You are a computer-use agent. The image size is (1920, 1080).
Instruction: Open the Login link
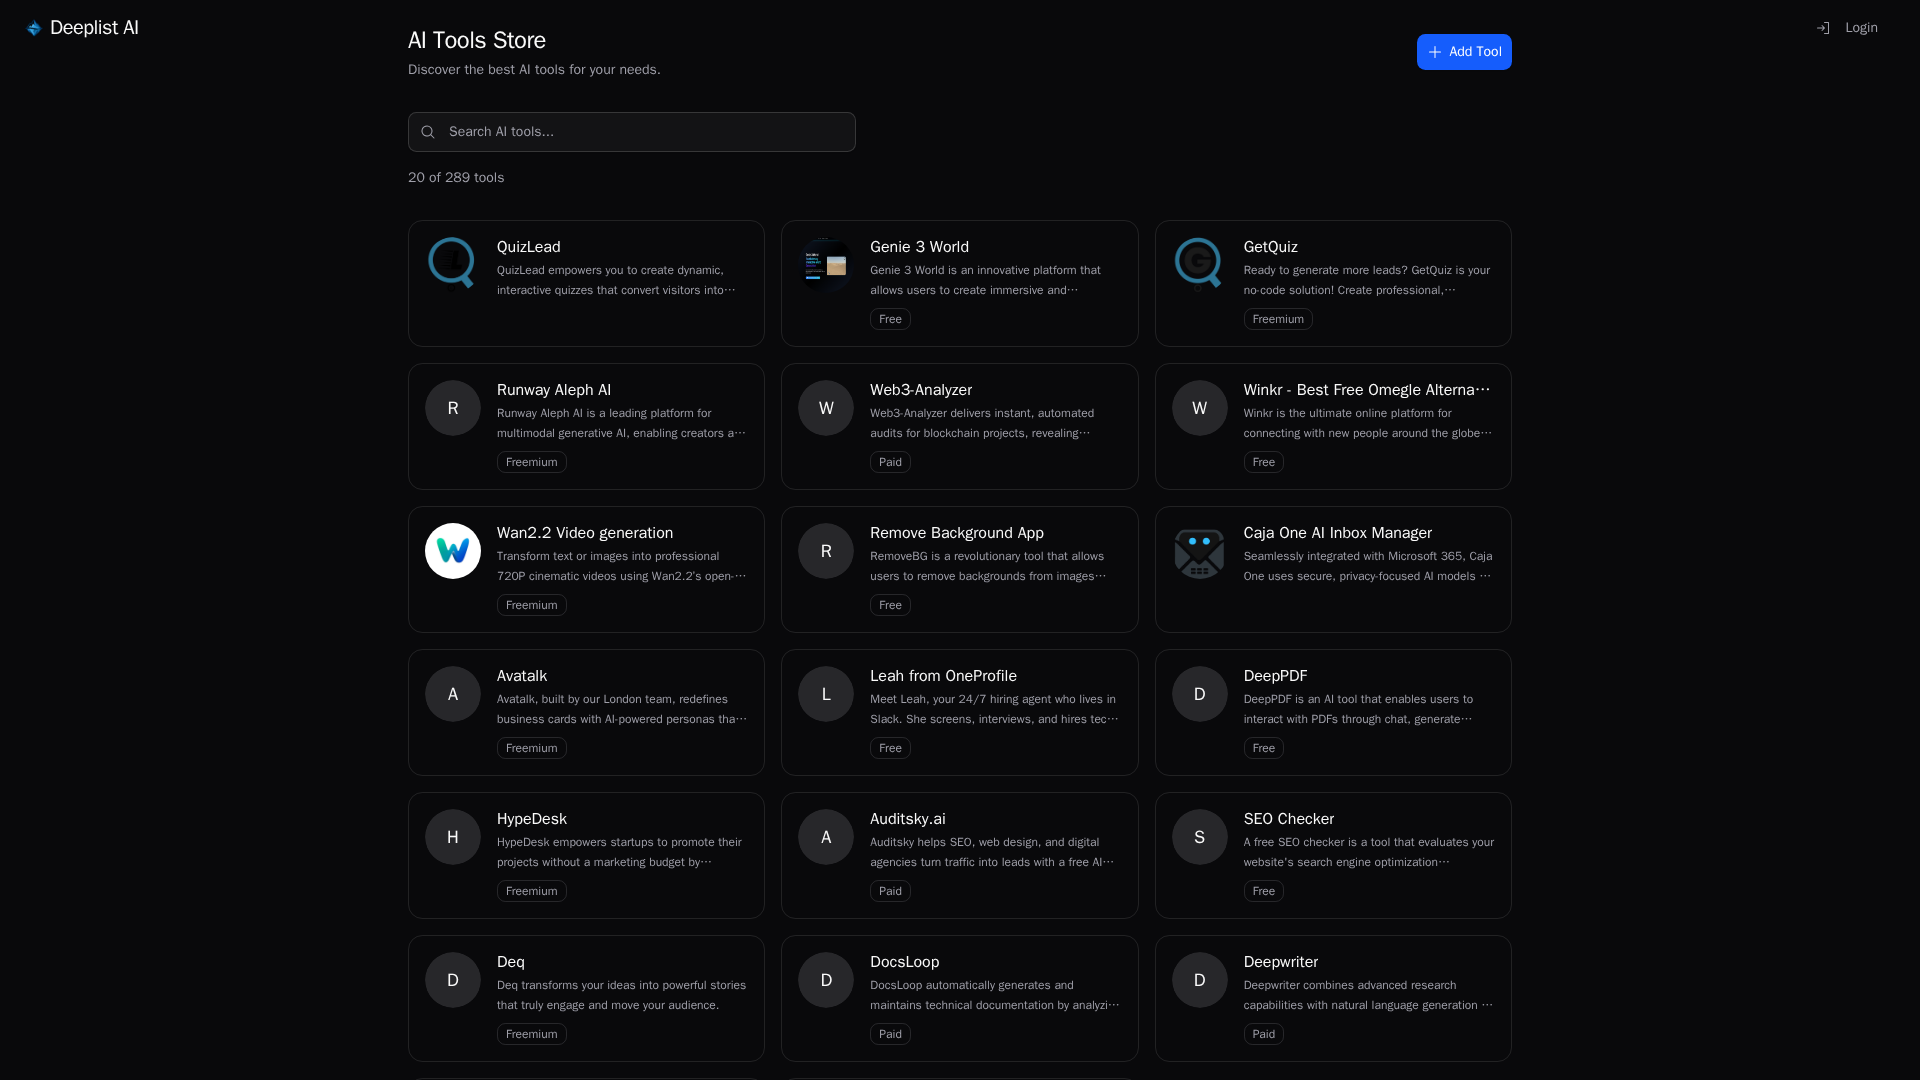[1860, 28]
